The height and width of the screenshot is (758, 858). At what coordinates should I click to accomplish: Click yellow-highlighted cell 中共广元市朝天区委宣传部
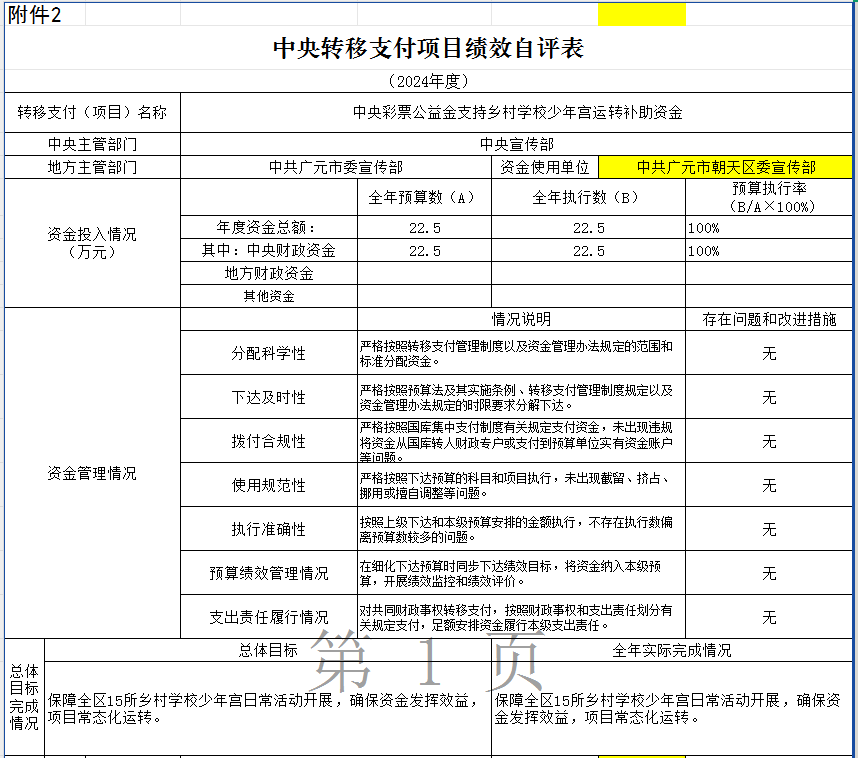726,167
